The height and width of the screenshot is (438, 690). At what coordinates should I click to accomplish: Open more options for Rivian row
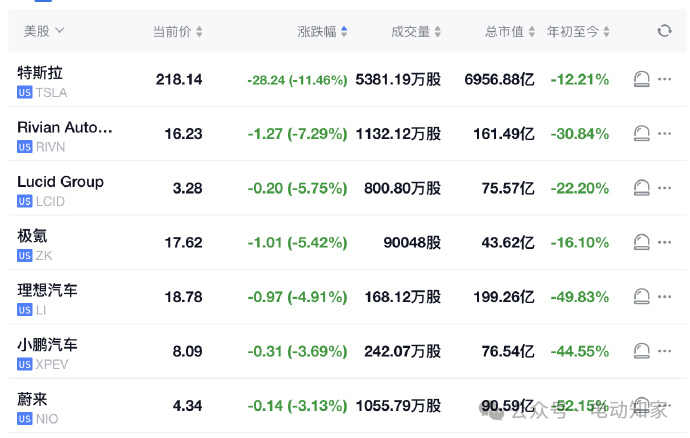click(664, 133)
